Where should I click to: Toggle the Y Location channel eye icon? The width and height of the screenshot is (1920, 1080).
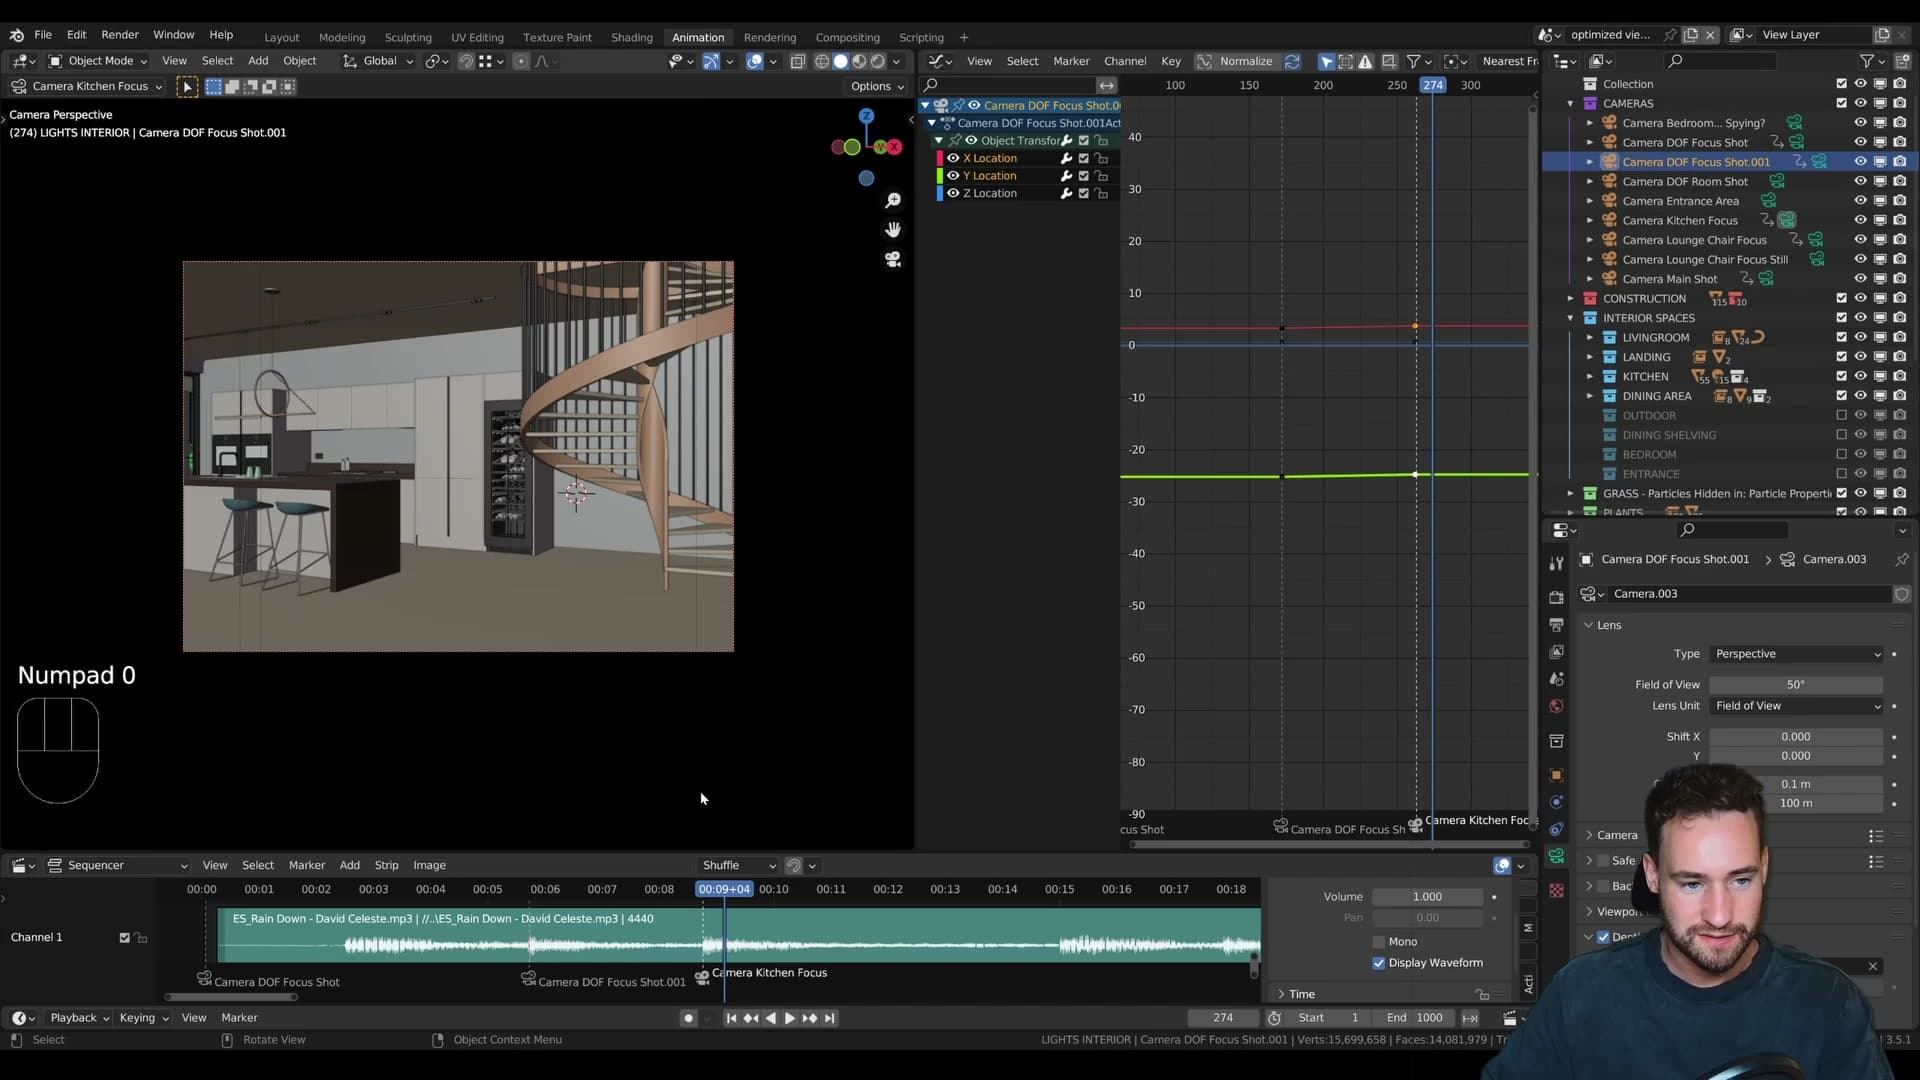click(x=953, y=176)
